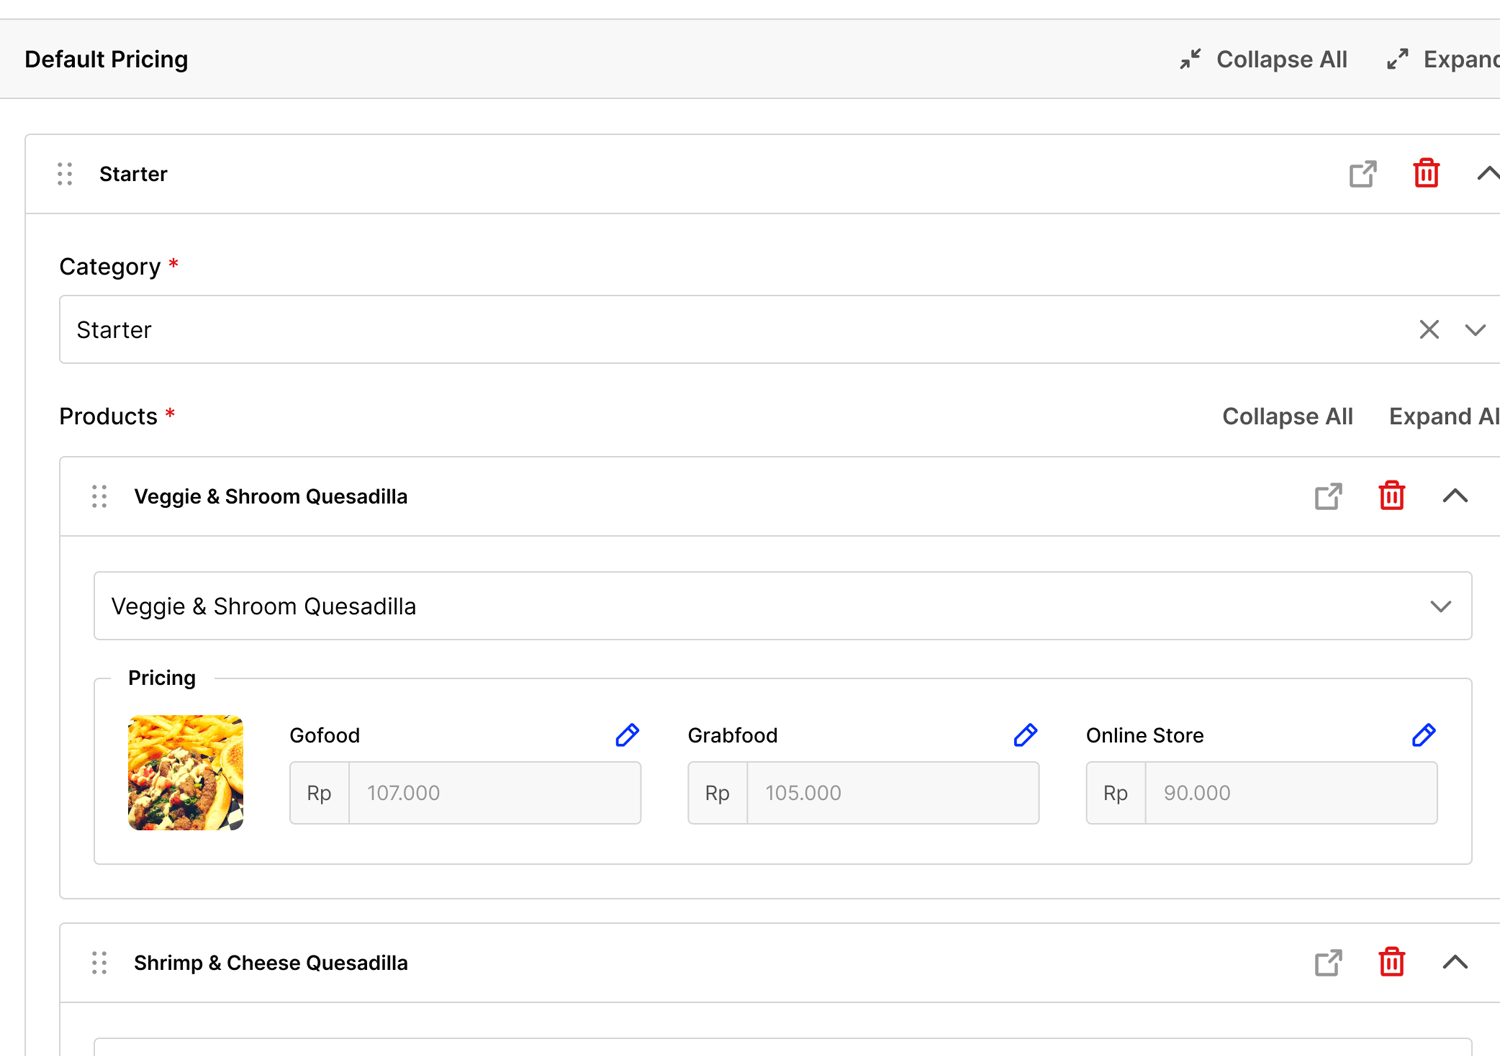The height and width of the screenshot is (1056, 1500).
Task: Click the Veggie & Shroom Quesadilla drag handle
Action: click(x=100, y=496)
